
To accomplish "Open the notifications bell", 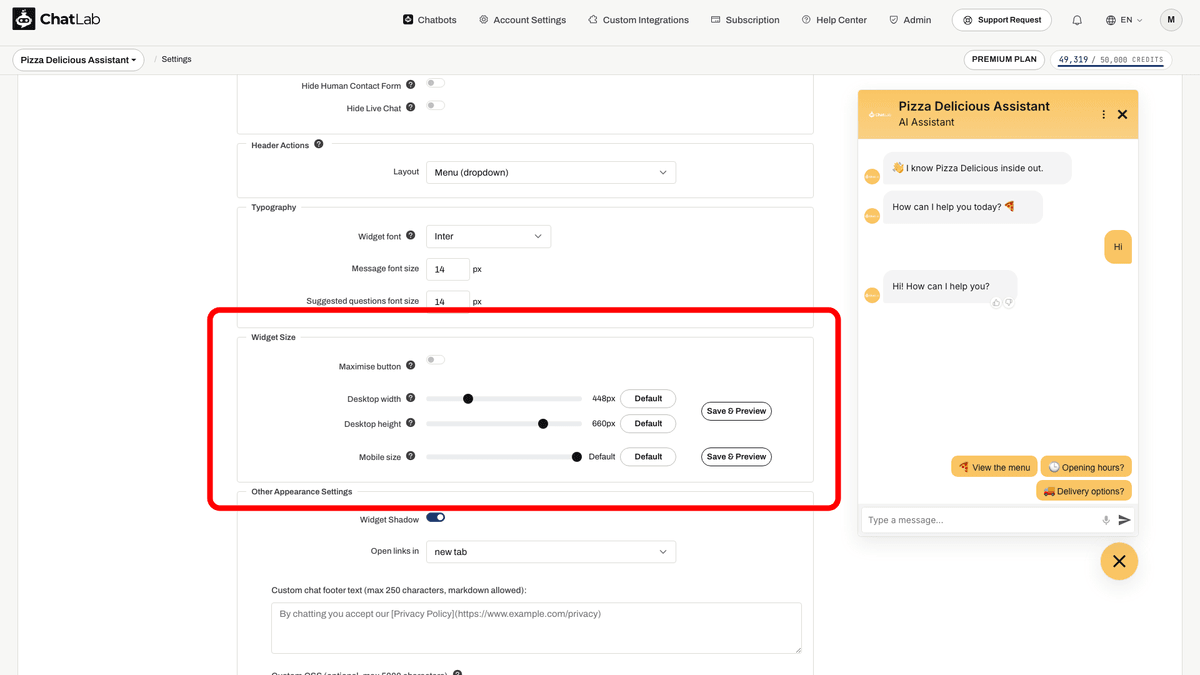I will click(x=1077, y=20).
